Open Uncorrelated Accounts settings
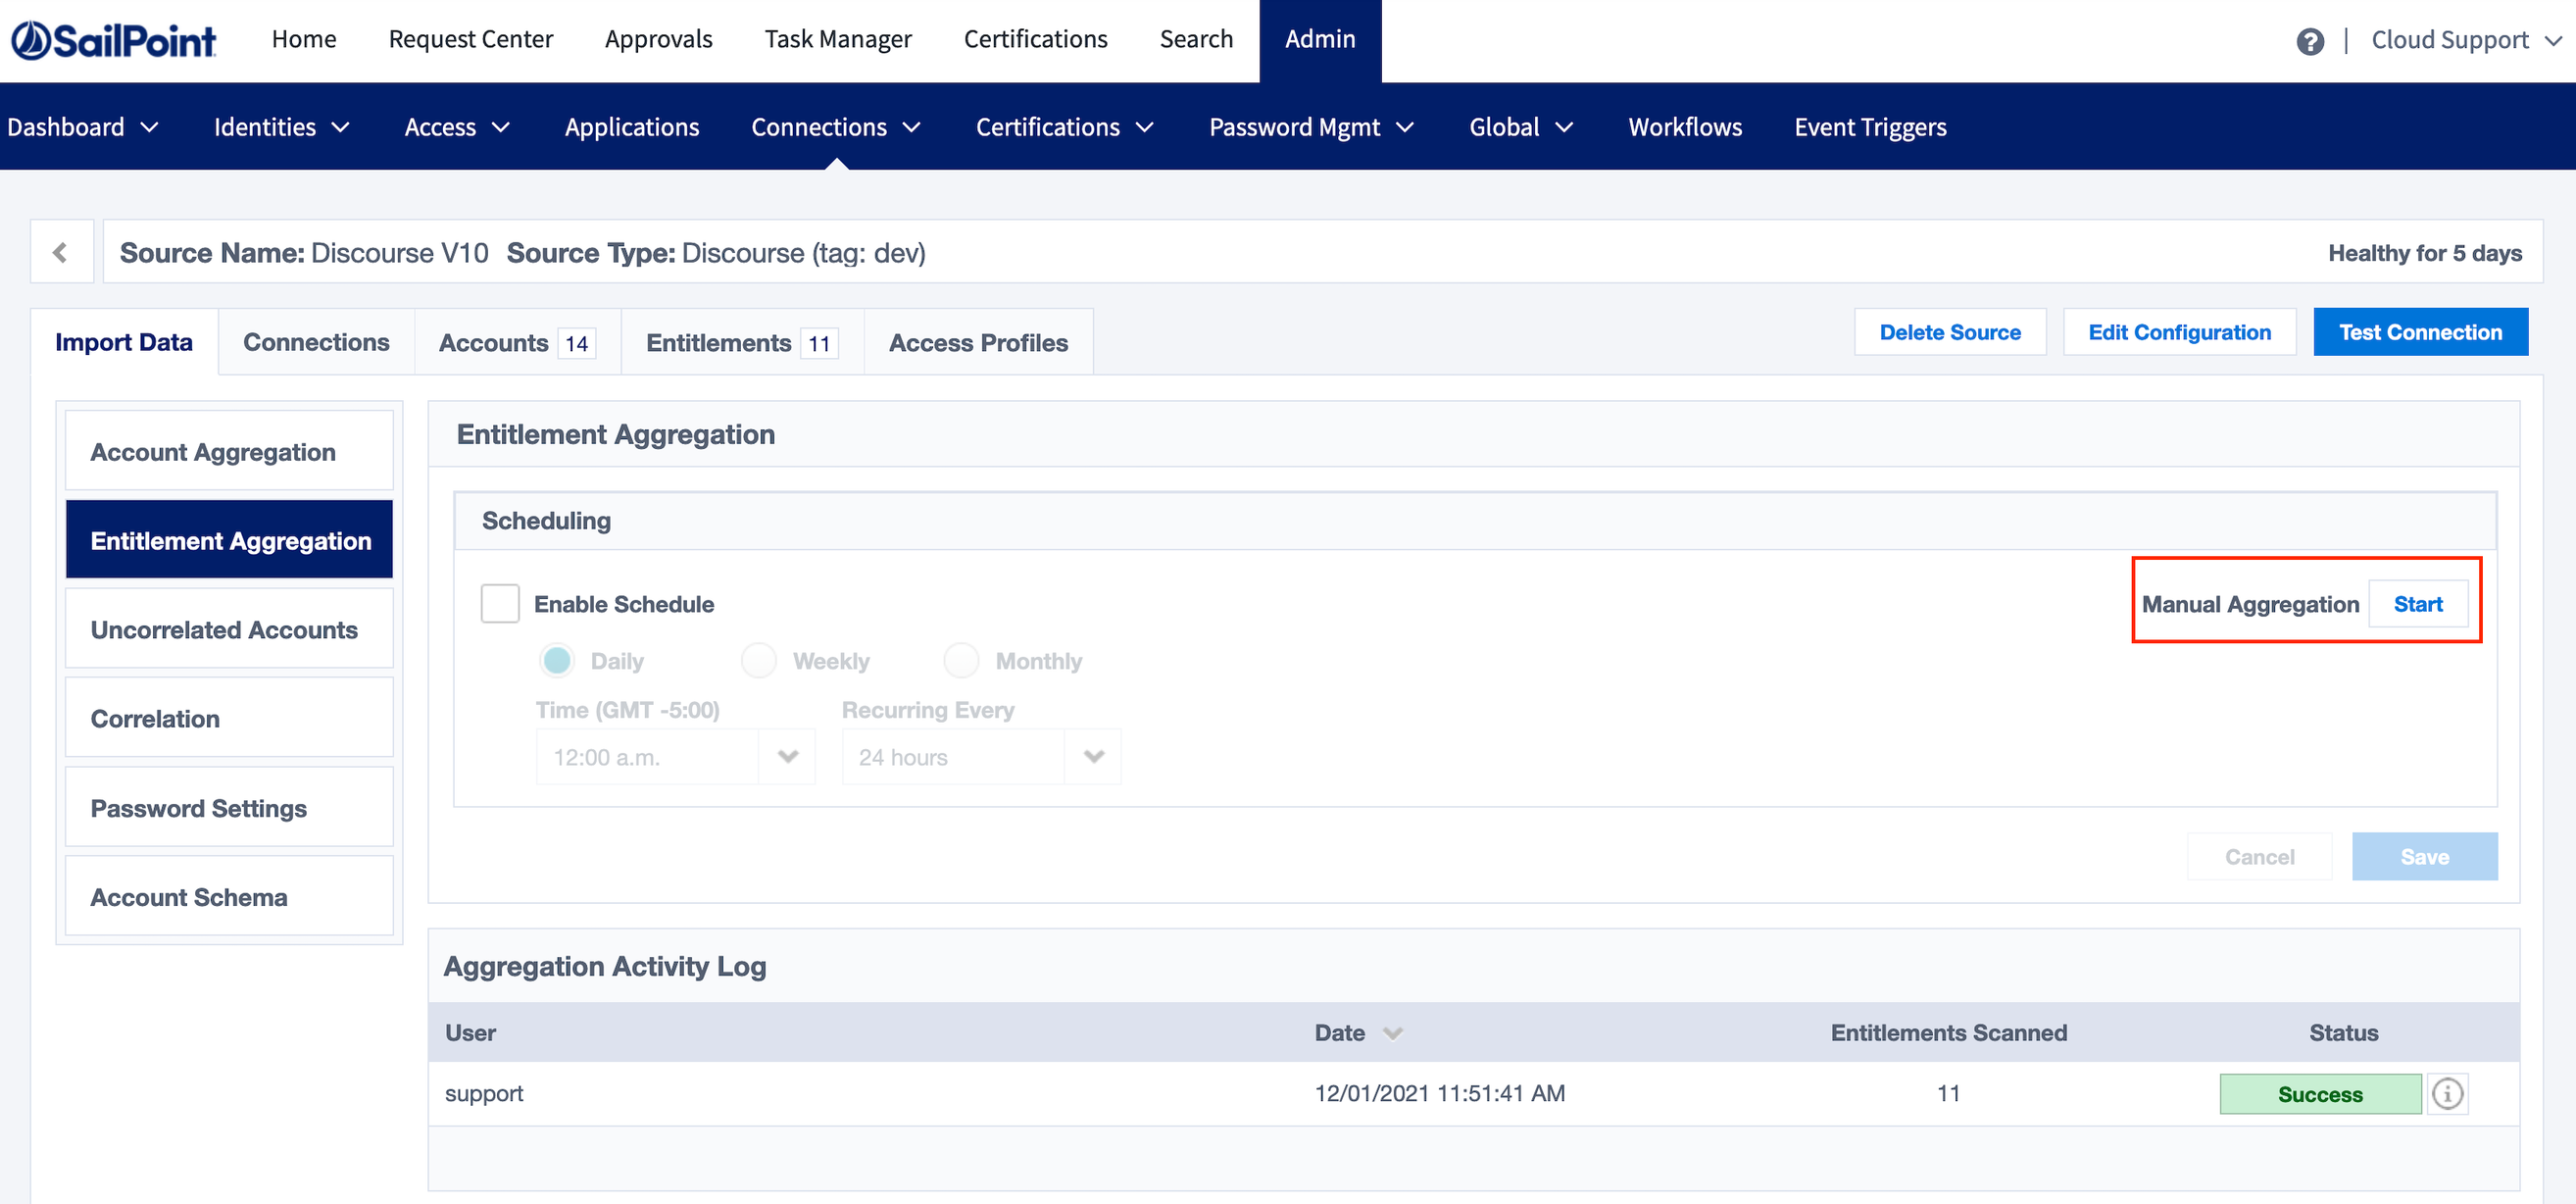The image size is (2576, 1204). coord(224,629)
